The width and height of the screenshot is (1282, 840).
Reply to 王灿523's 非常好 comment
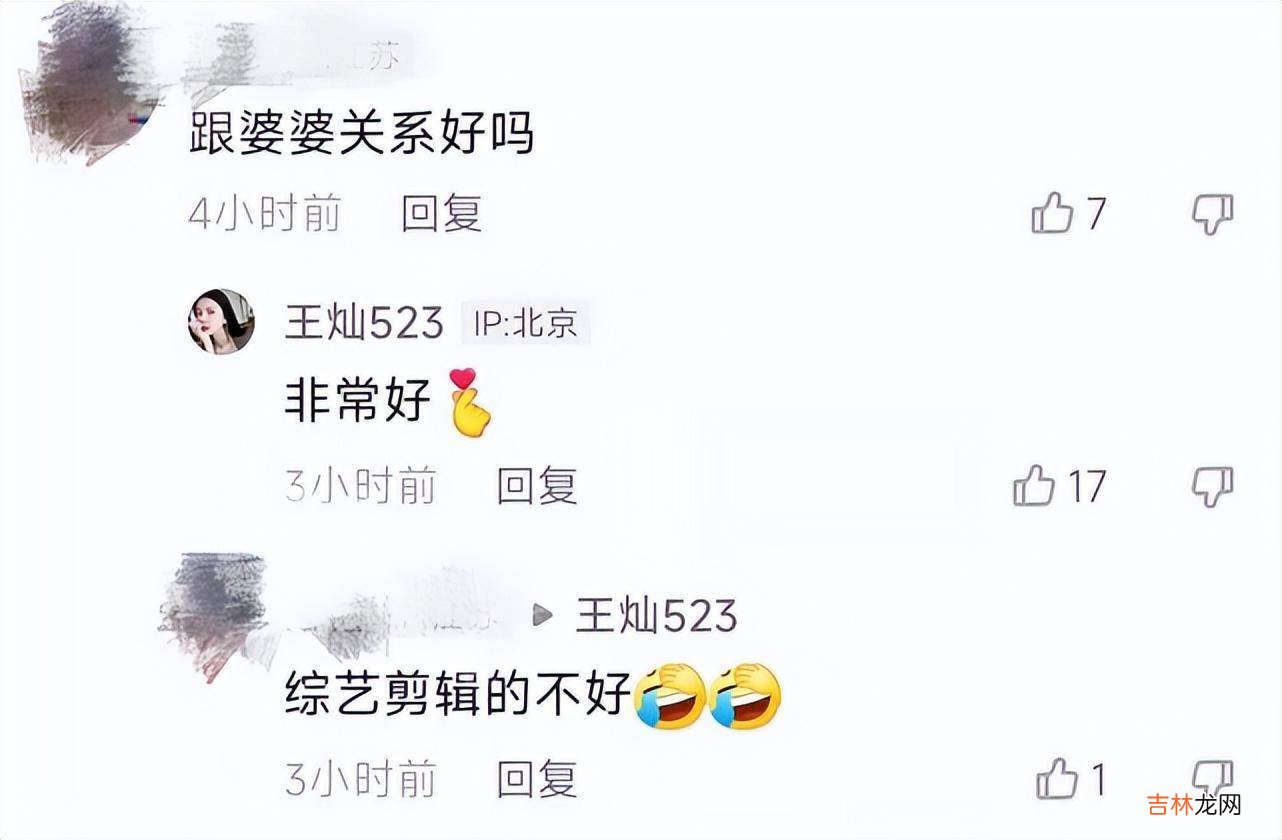click(538, 486)
